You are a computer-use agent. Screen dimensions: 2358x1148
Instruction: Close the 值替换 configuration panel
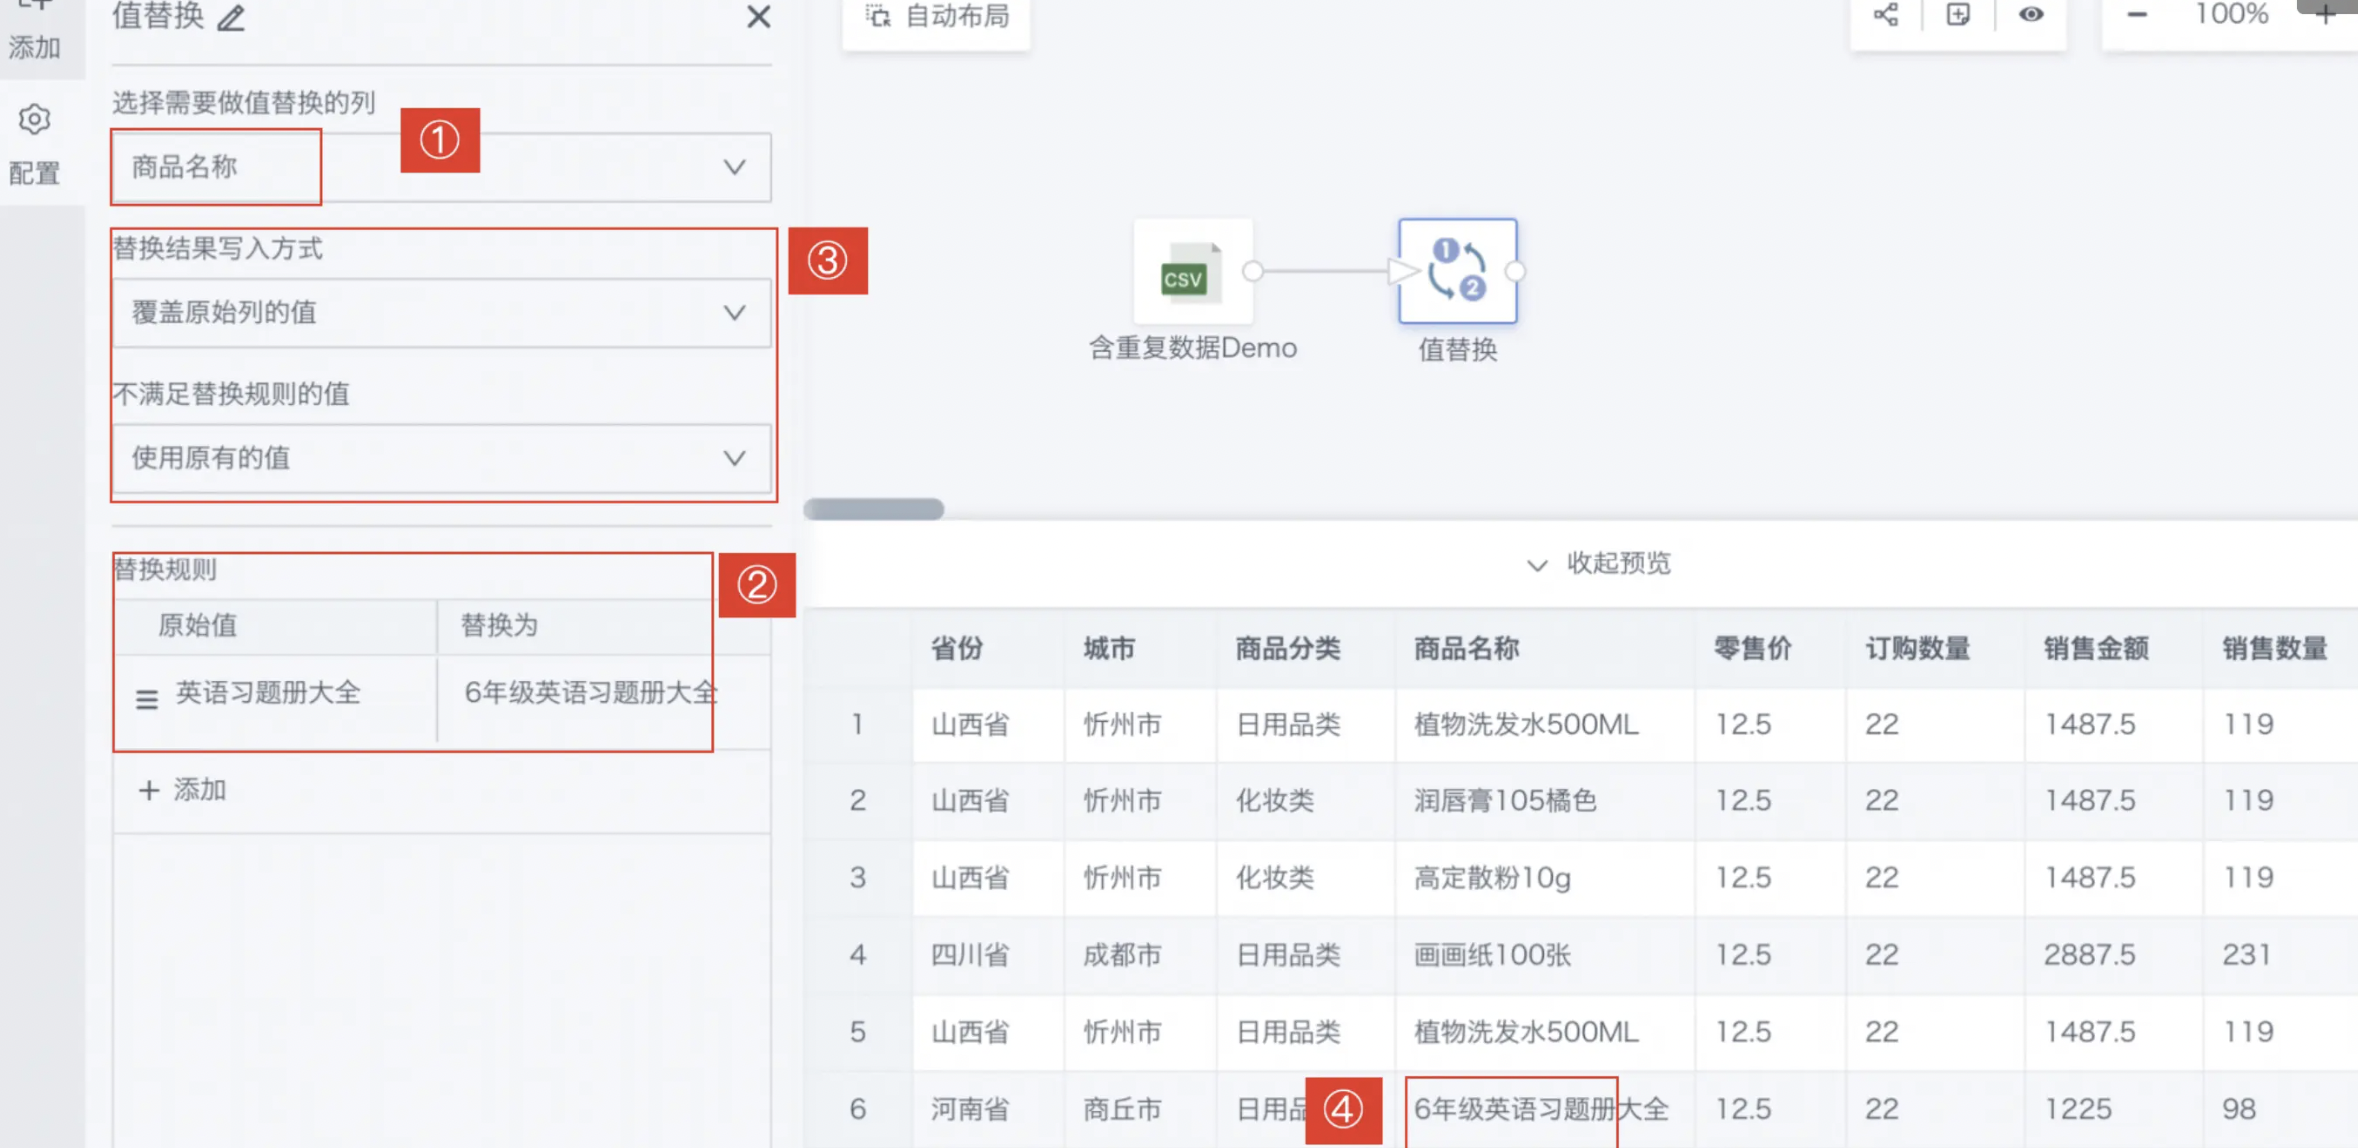tap(758, 16)
